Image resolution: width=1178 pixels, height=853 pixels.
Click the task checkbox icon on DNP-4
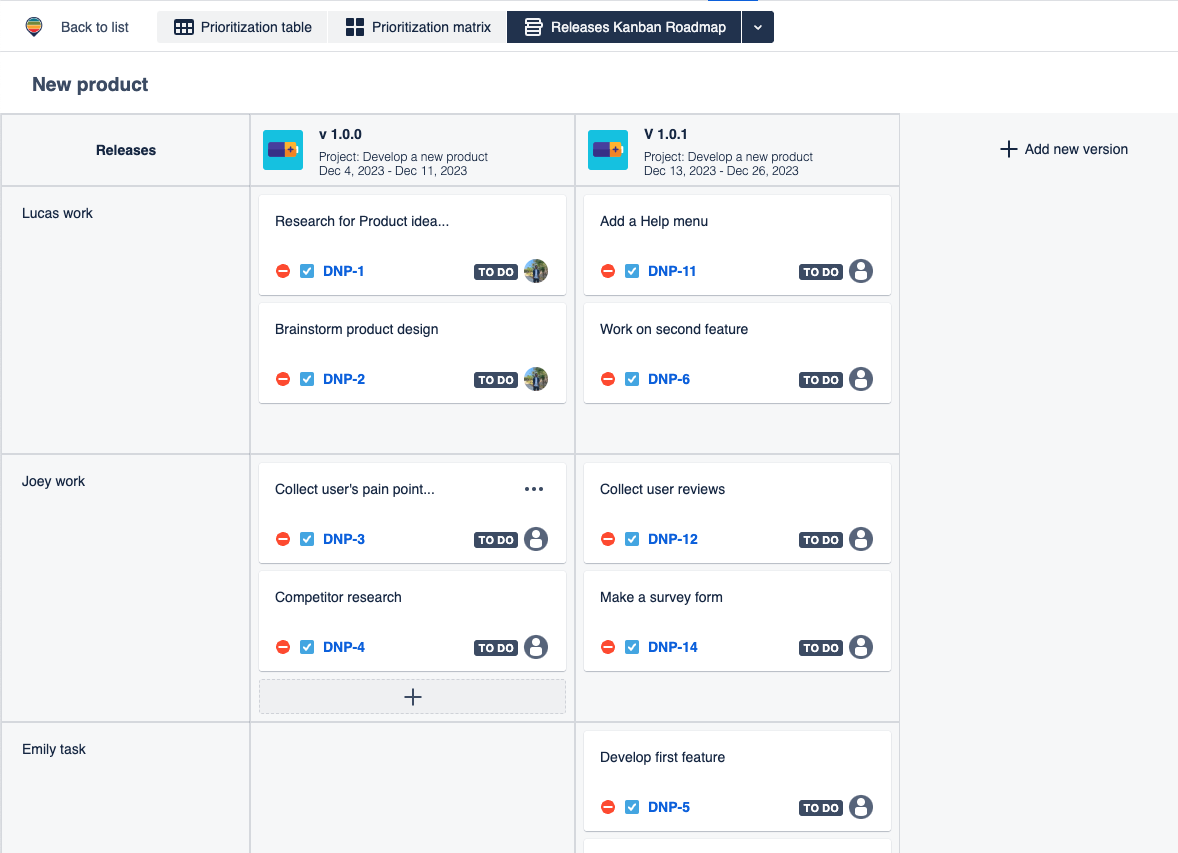pyautogui.click(x=307, y=647)
